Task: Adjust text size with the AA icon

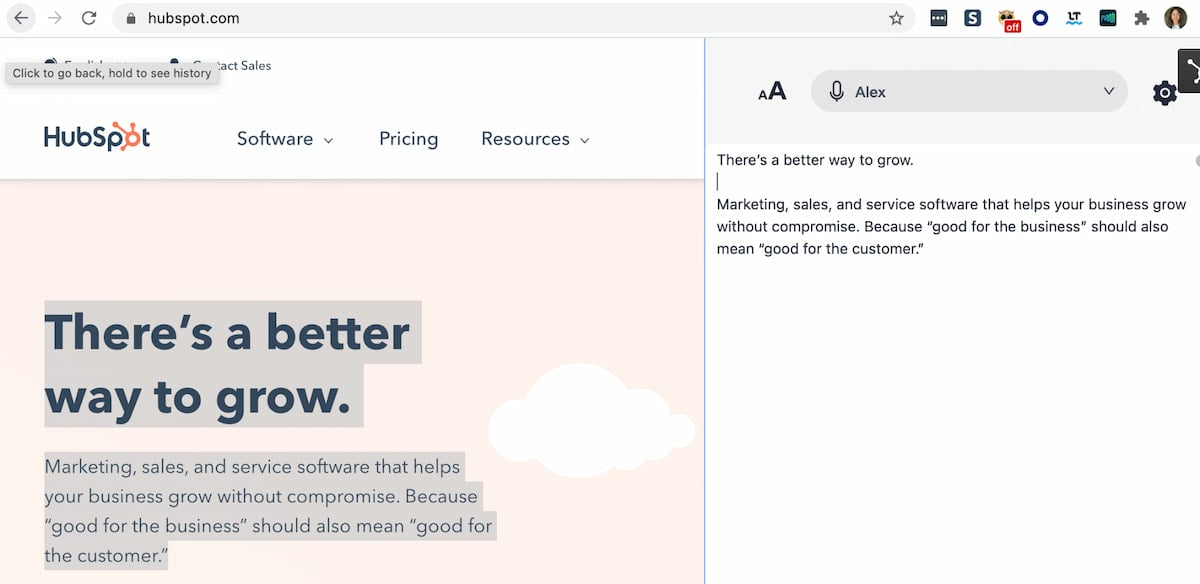Action: pyautogui.click(x=772, y=92)
